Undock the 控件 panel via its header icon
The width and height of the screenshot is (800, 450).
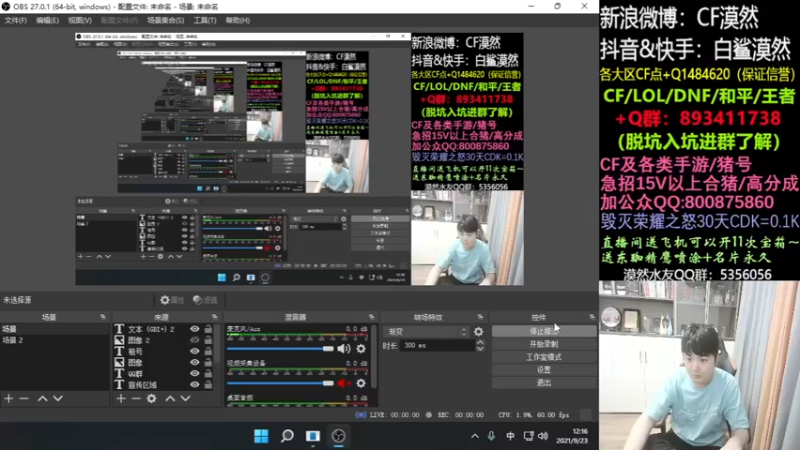(591, 317)
